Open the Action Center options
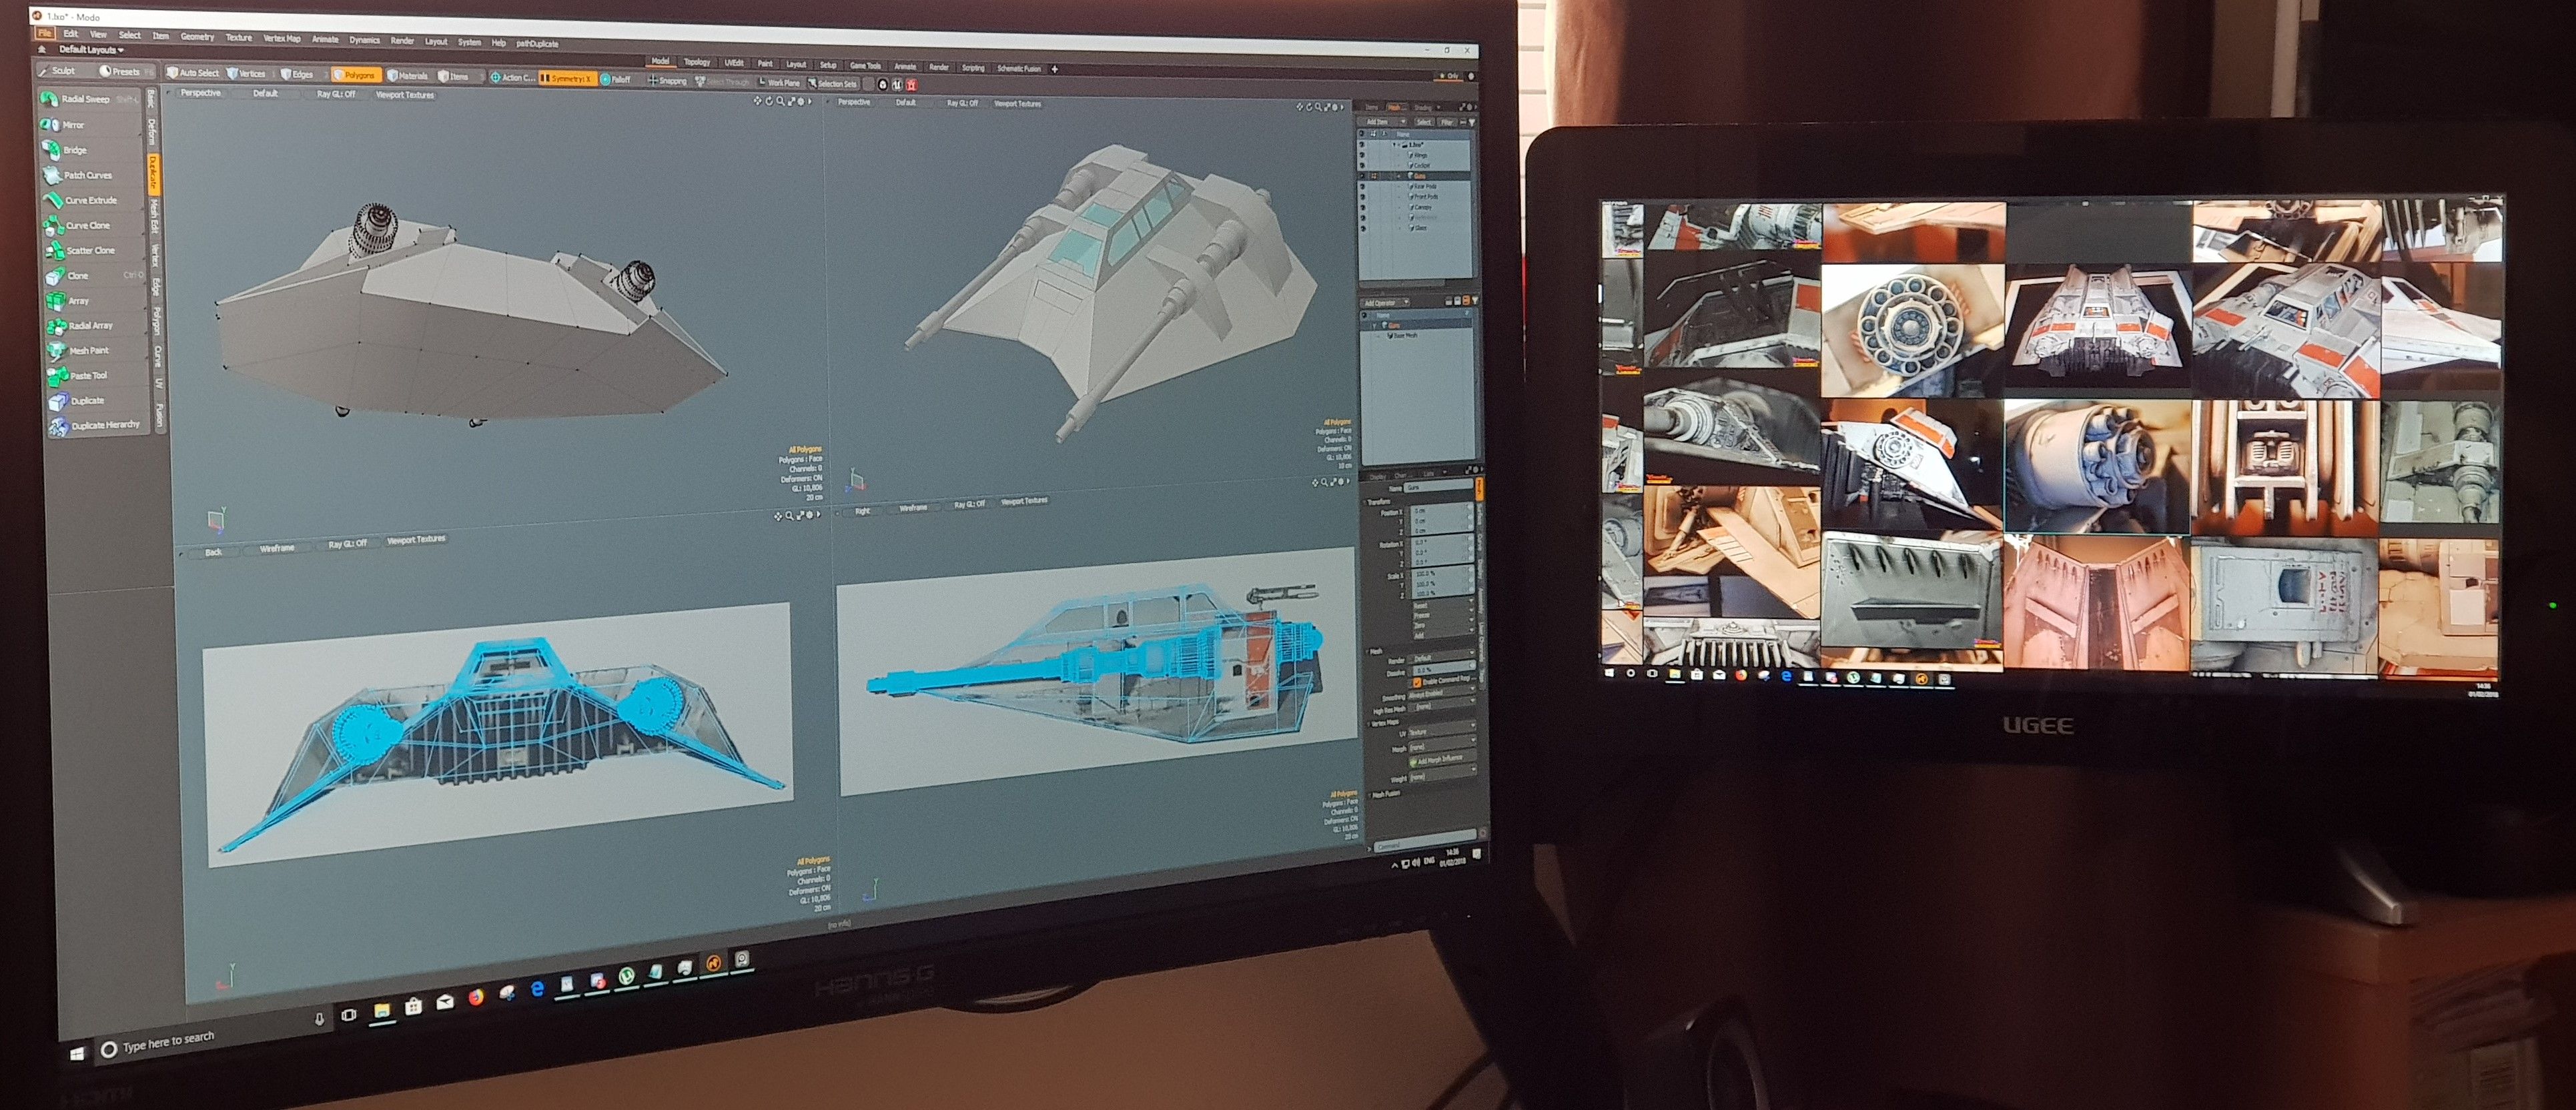Screen dimensions: 2576x1110 [x=513, y=77]
